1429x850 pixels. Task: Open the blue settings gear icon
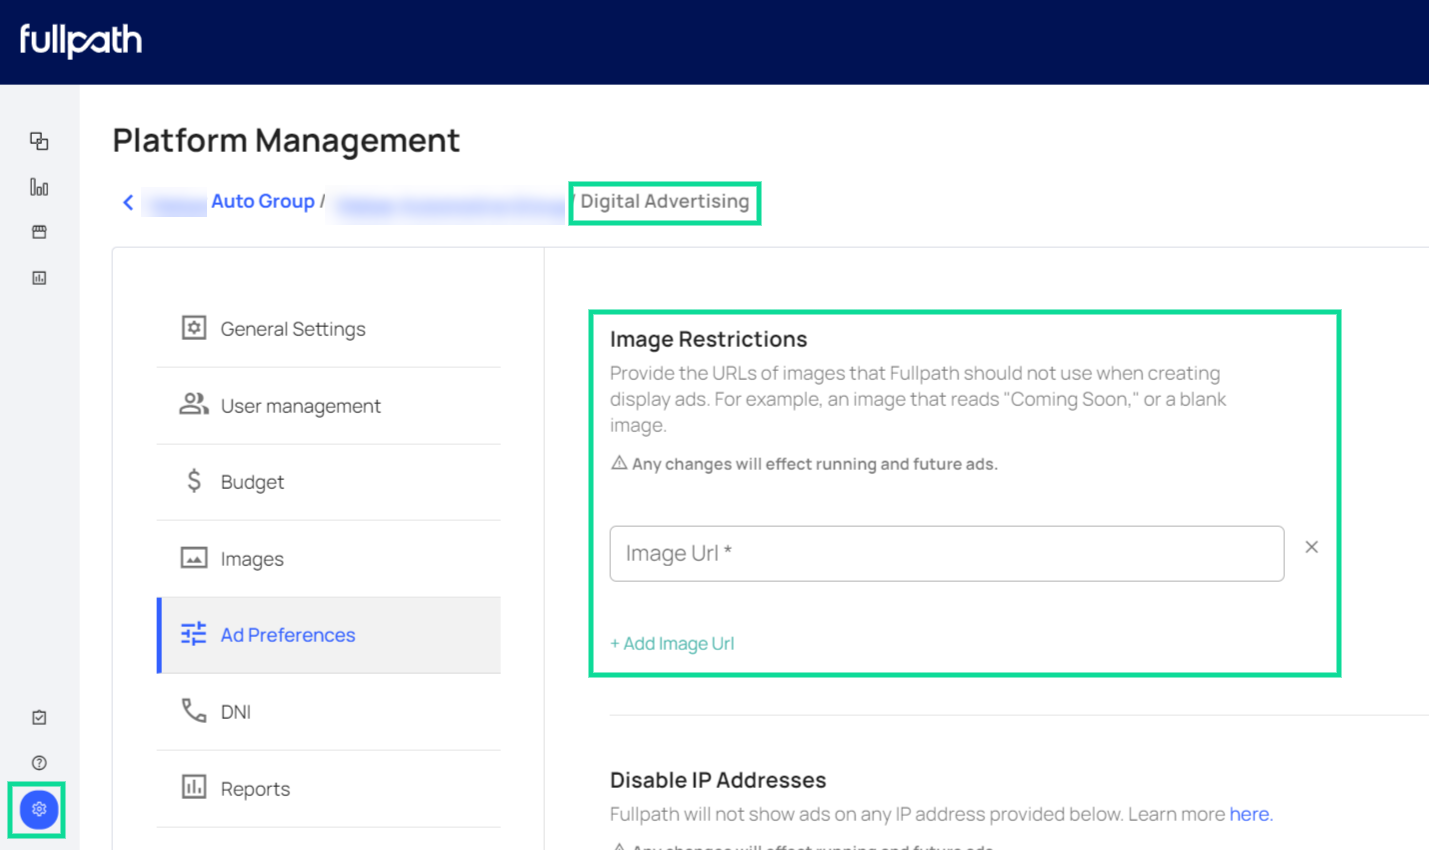tap(39, 809)
